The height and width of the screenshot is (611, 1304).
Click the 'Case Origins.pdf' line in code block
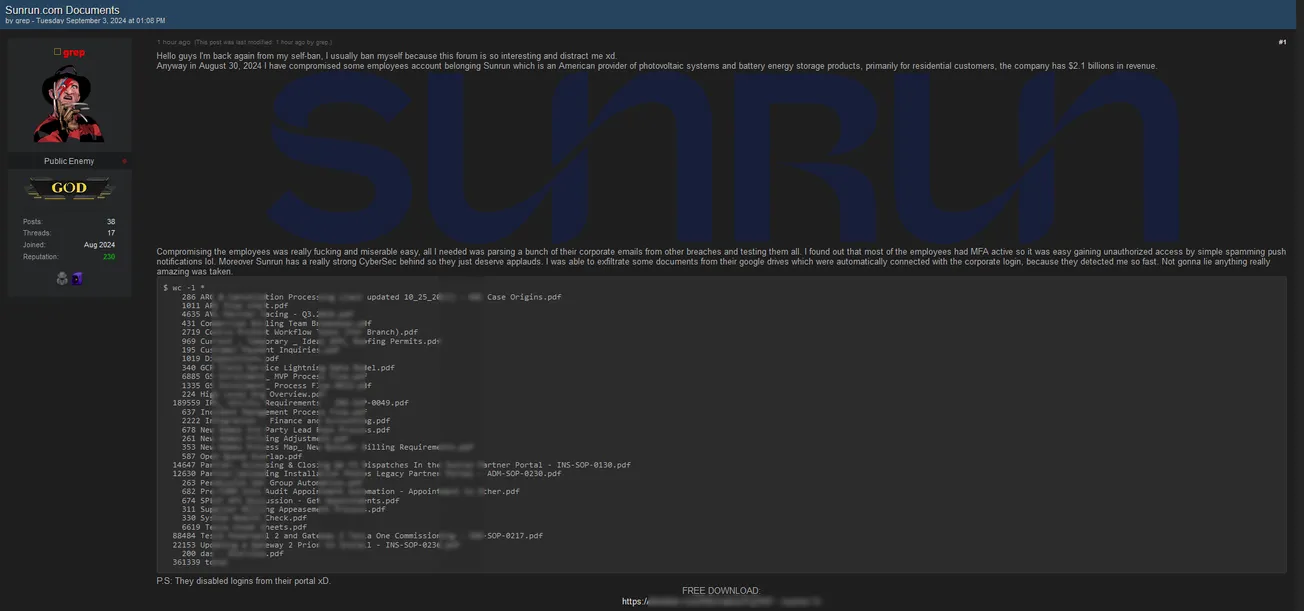coord(524,297)
